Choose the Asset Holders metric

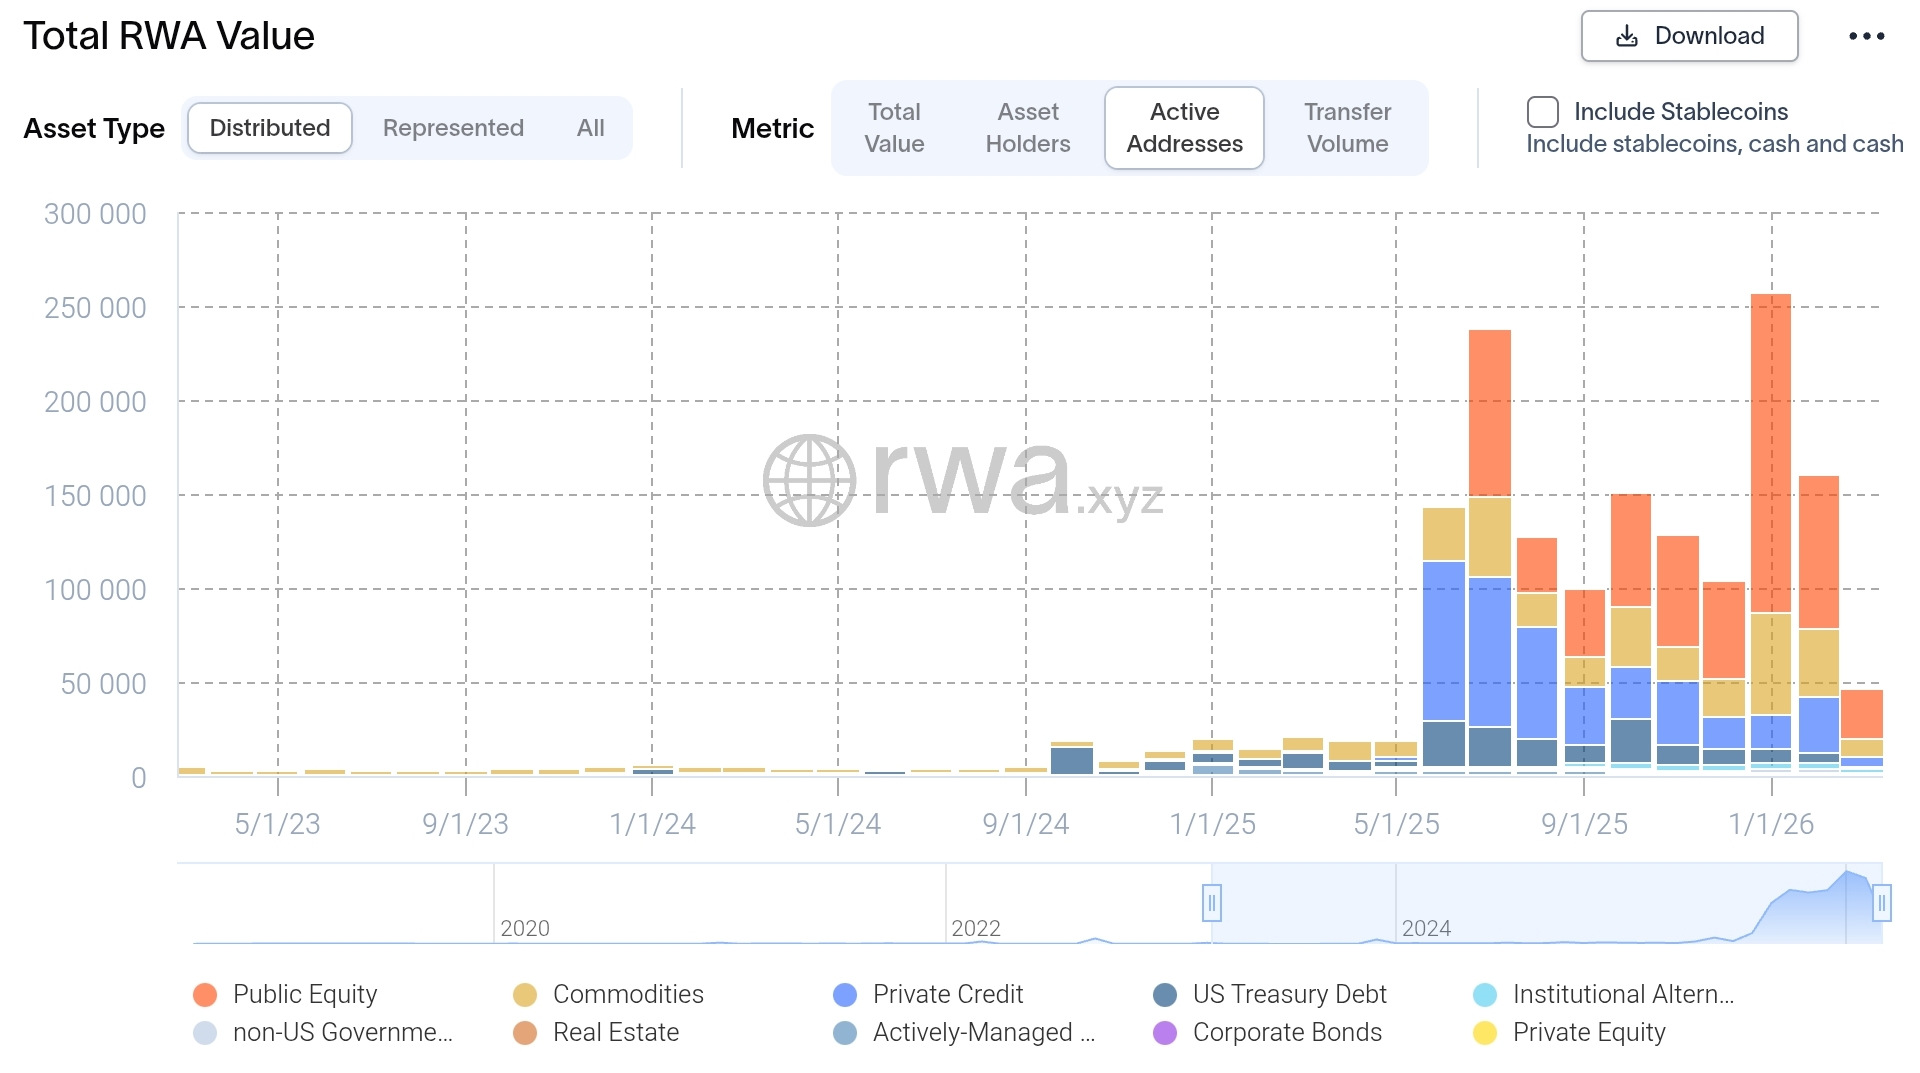pyautogui.click(x=1027, y=128)
